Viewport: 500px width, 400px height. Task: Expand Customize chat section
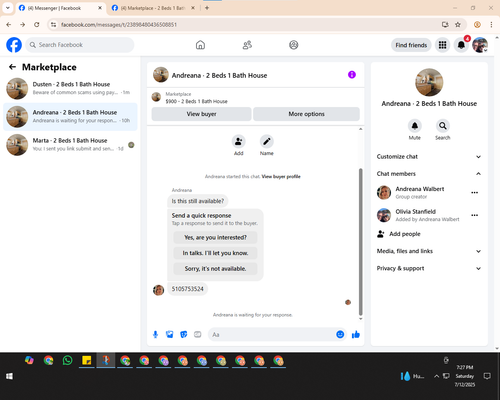[429, 157]
